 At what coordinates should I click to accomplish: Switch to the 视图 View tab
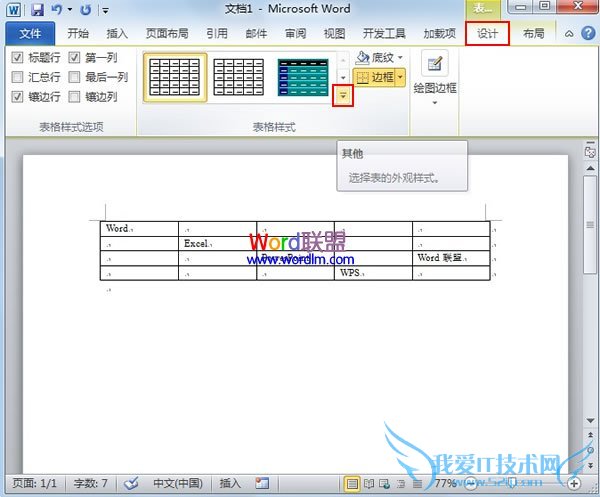(334, 34)
